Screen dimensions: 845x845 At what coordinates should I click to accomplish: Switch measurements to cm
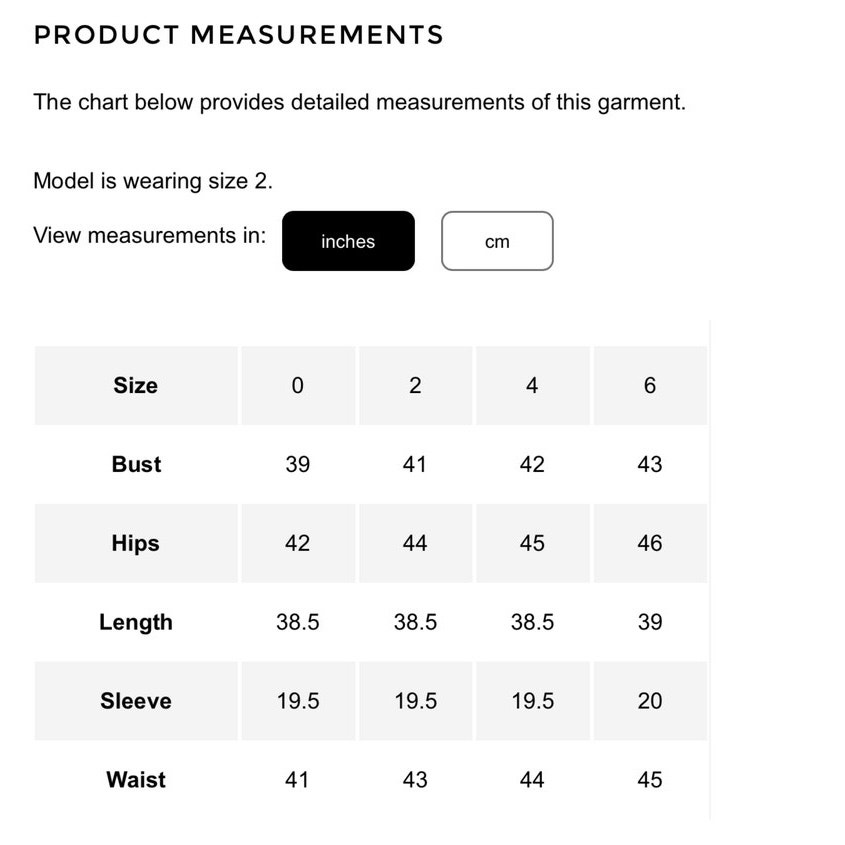[497, 241]
